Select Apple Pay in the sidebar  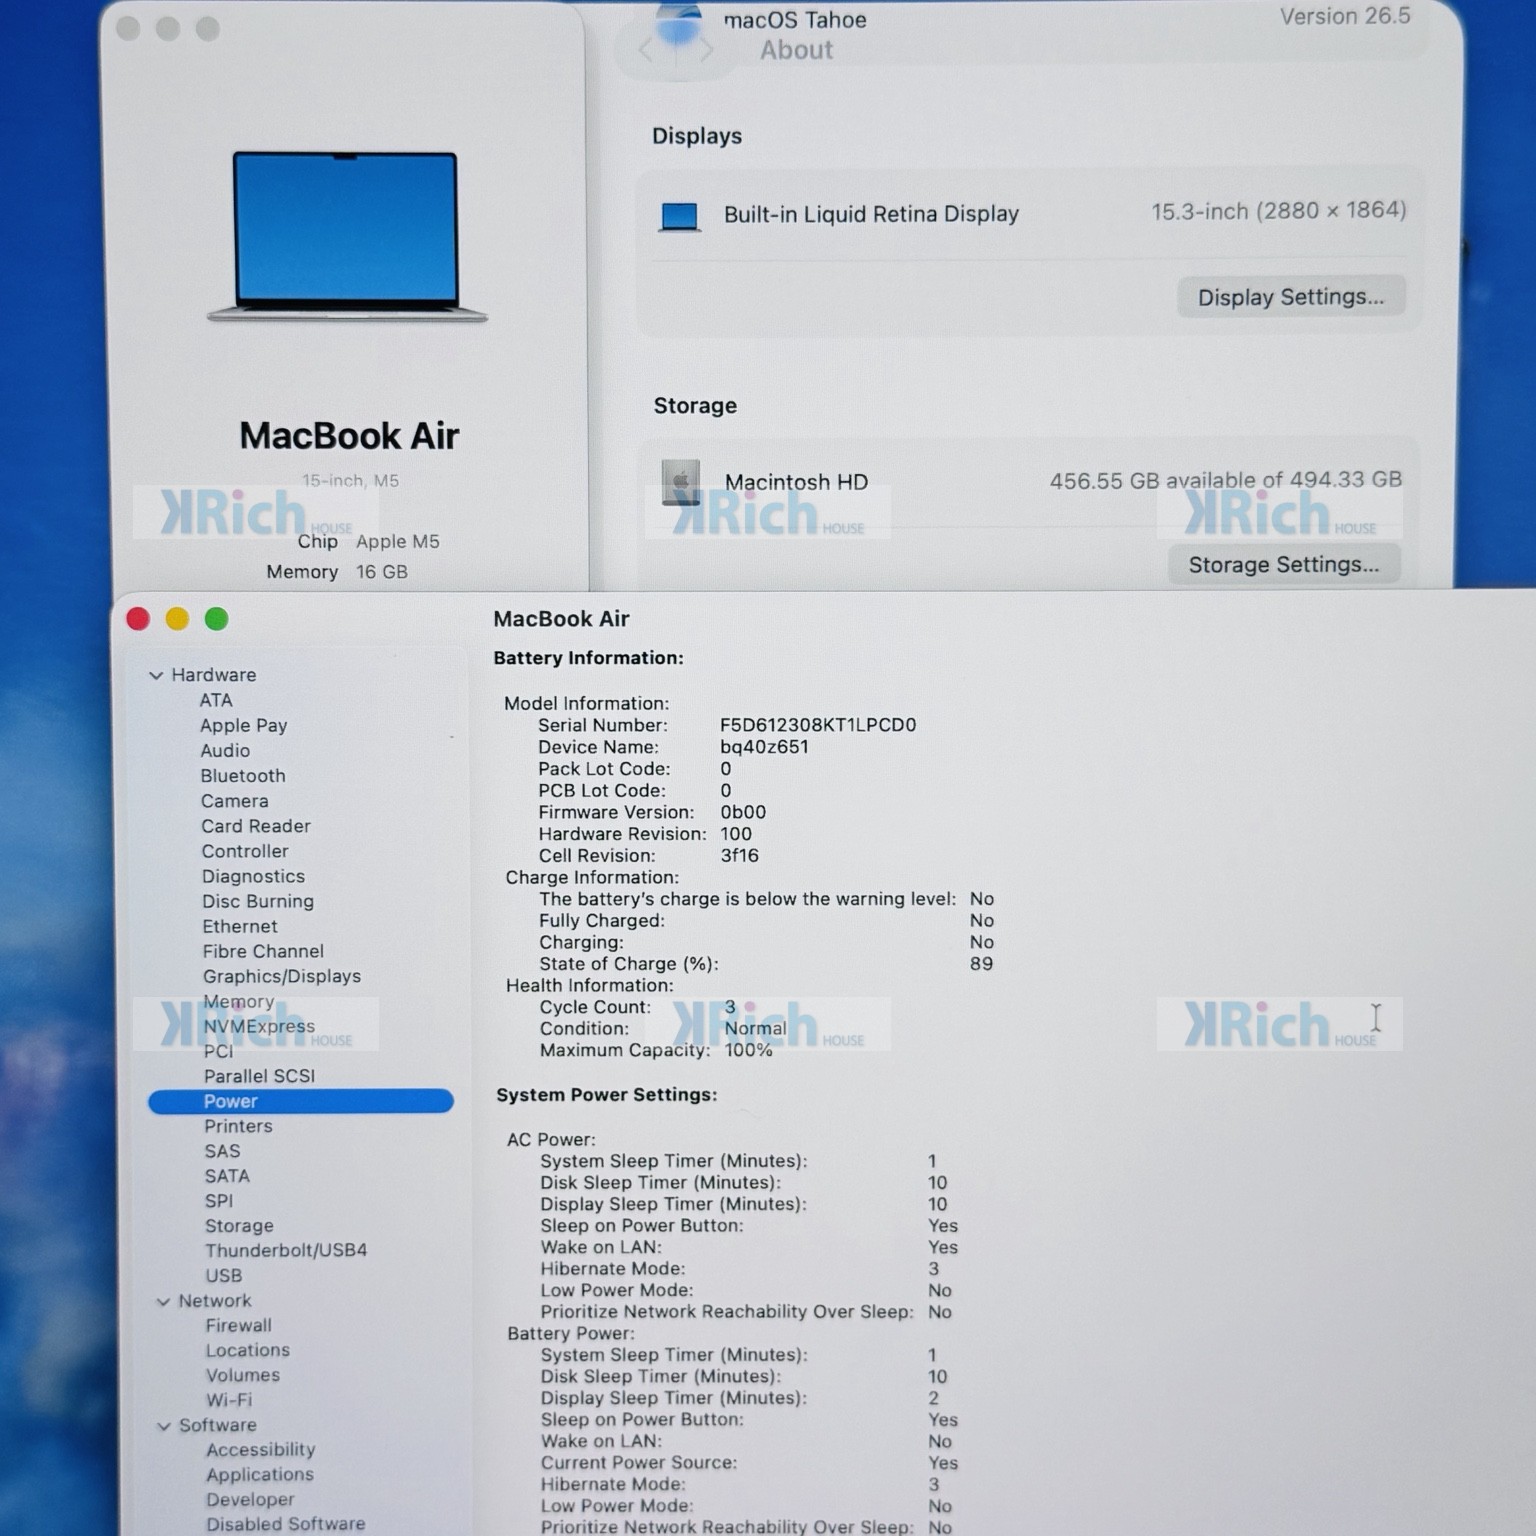(243, 726)
